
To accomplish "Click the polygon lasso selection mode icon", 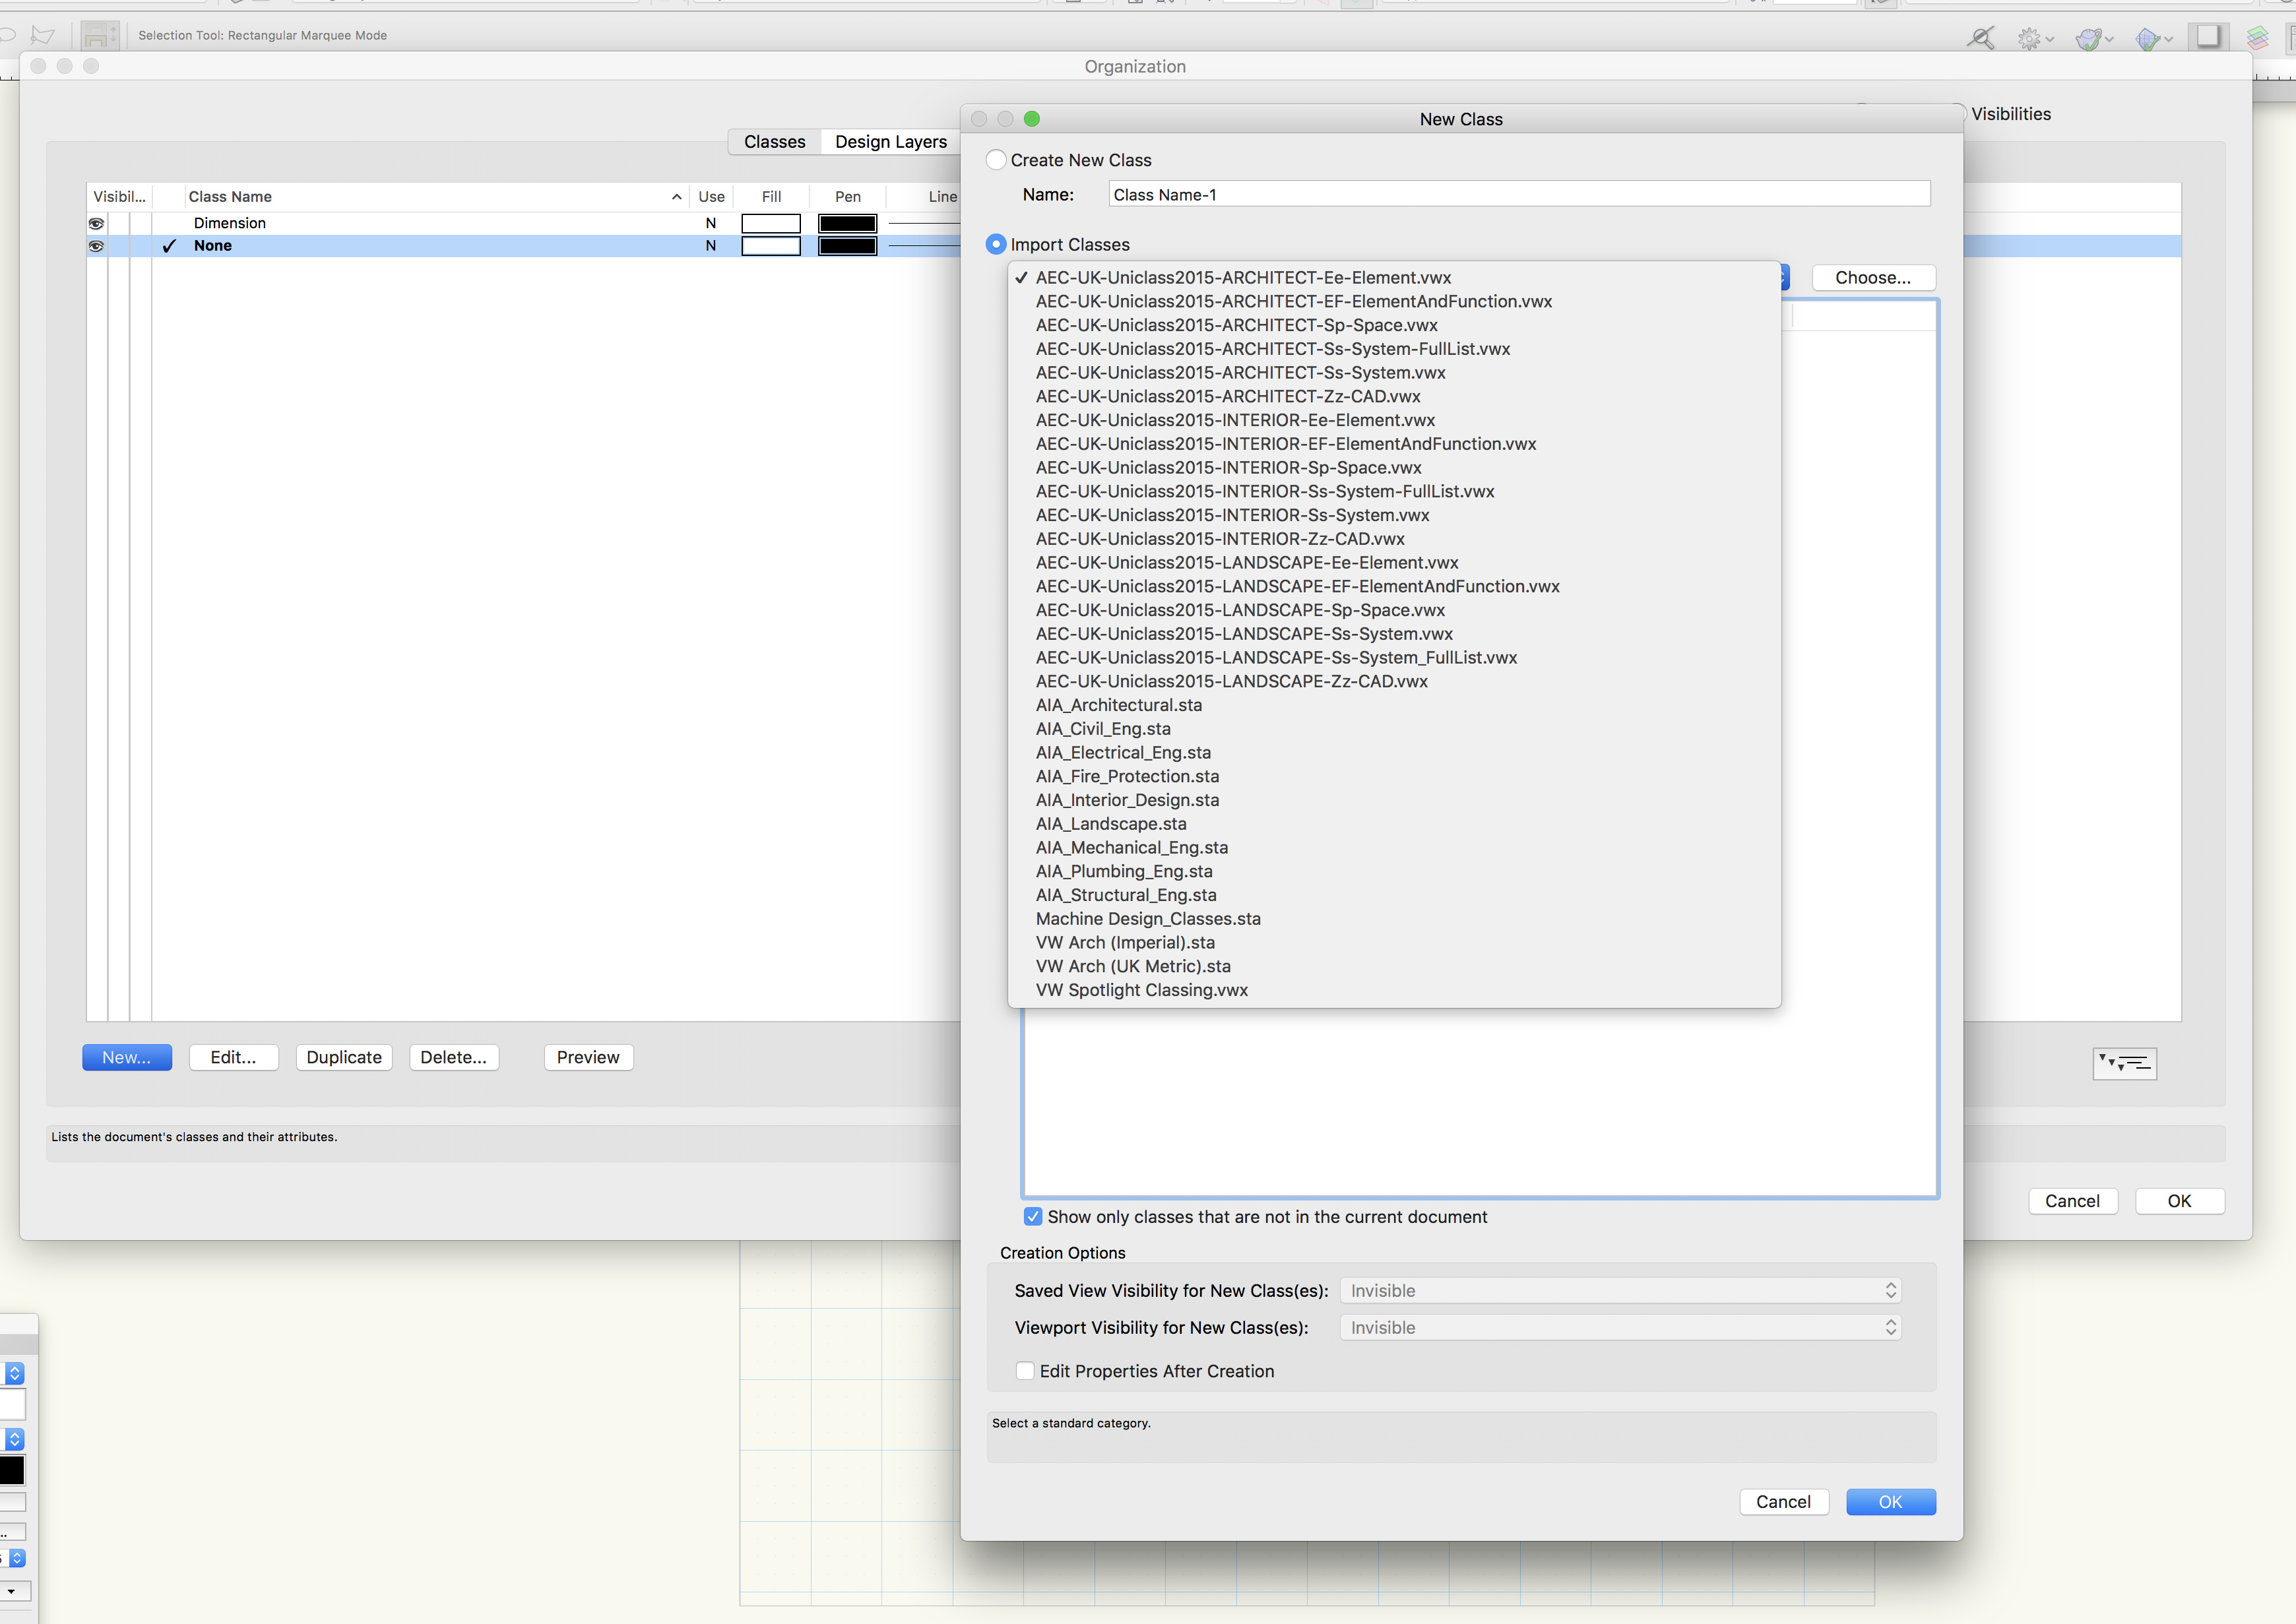I will click(42, 36).
